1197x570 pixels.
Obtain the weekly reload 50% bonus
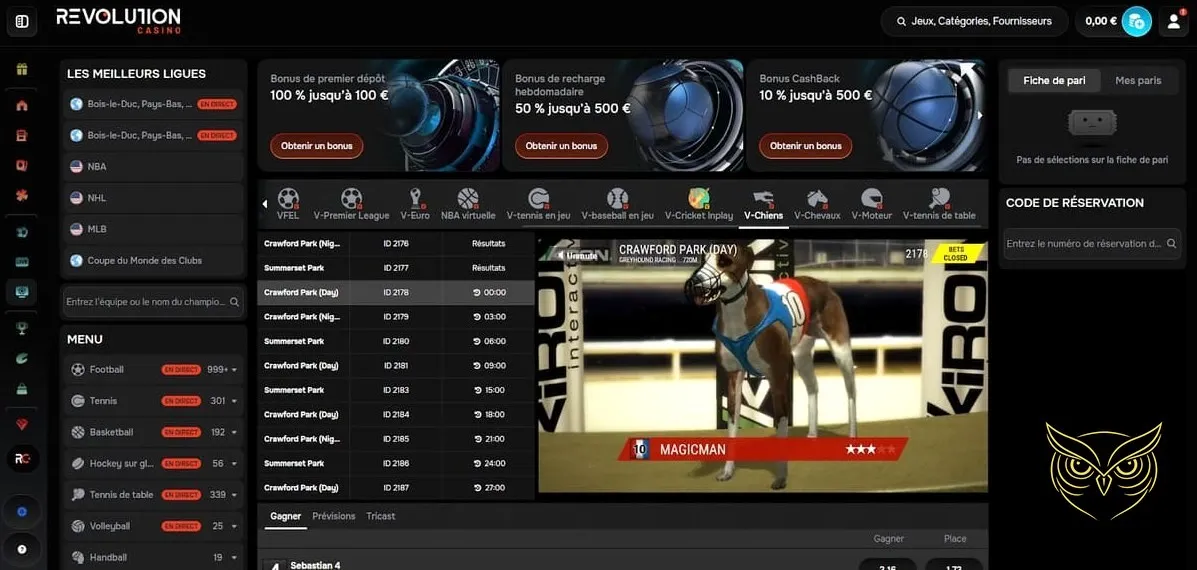pyautogui.click(x=561, y=146)
